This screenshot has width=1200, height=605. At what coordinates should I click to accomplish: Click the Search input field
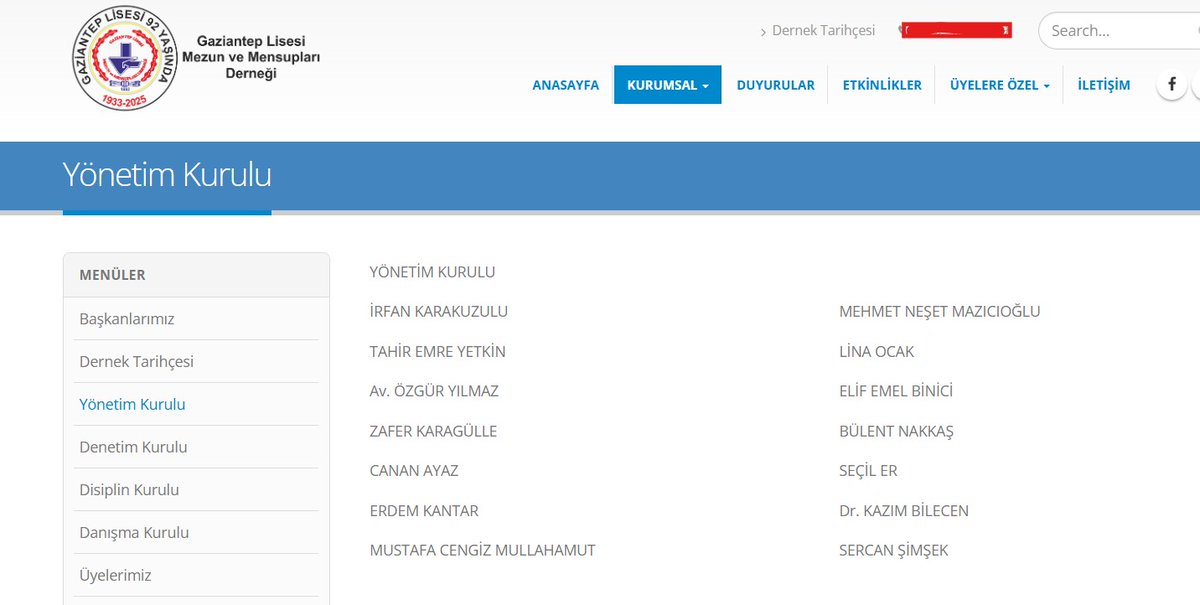click(x=1120, y=31)
